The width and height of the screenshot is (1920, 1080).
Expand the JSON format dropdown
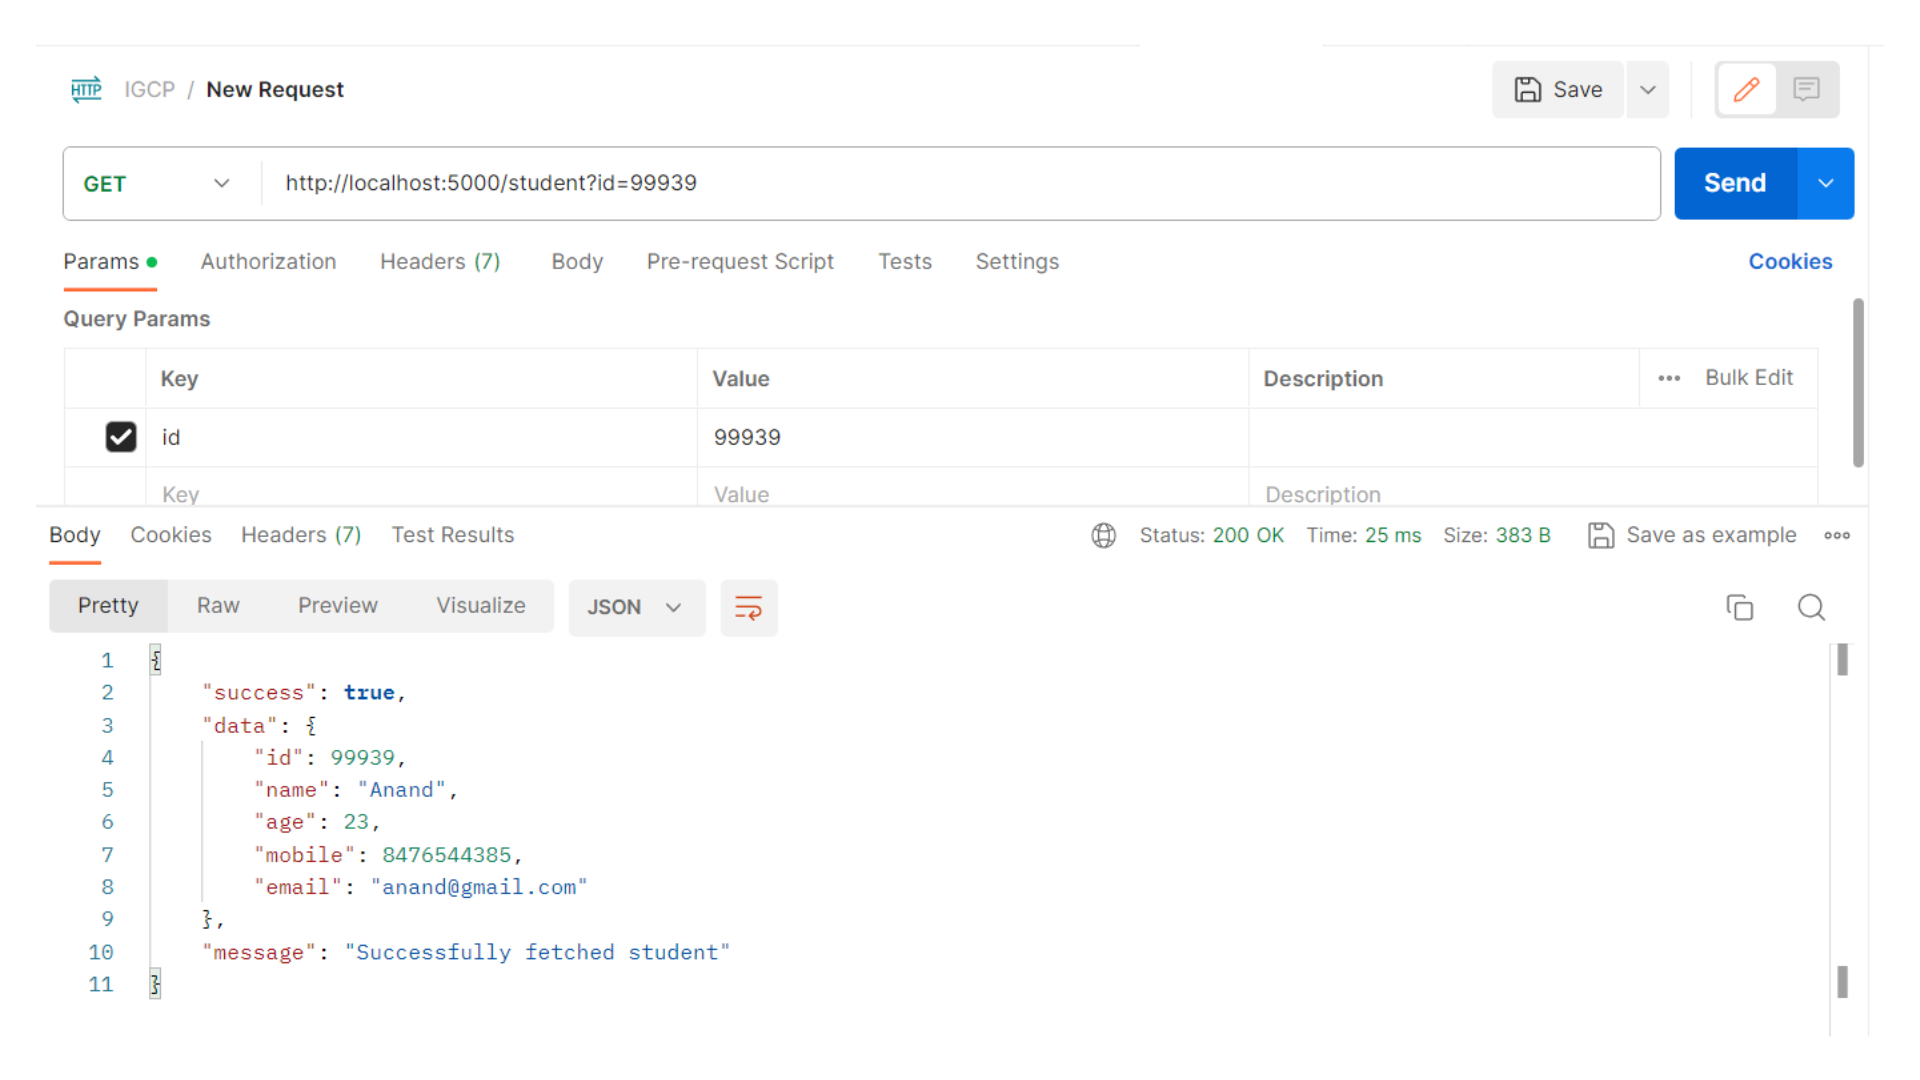pyautogui.click(x=673, y=607)
